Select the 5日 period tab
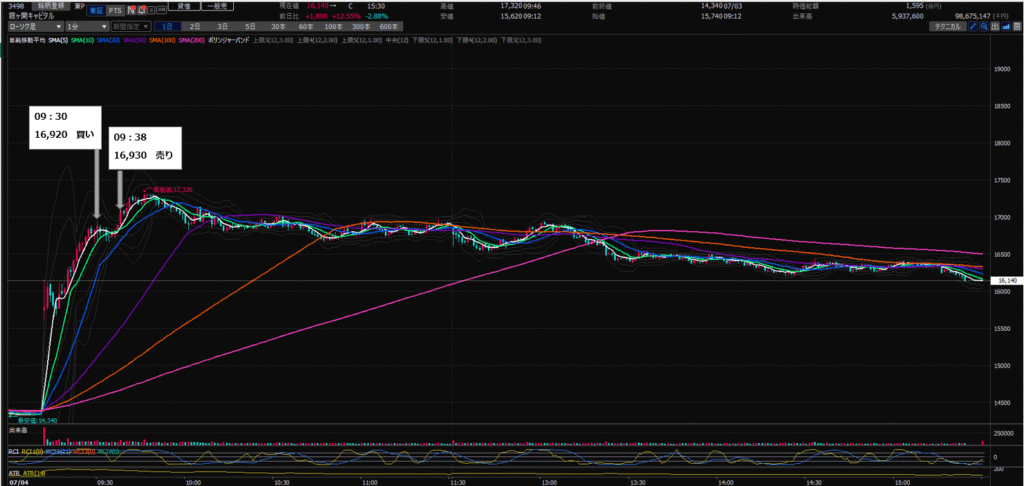1024x486 pixels. (250, 27)
